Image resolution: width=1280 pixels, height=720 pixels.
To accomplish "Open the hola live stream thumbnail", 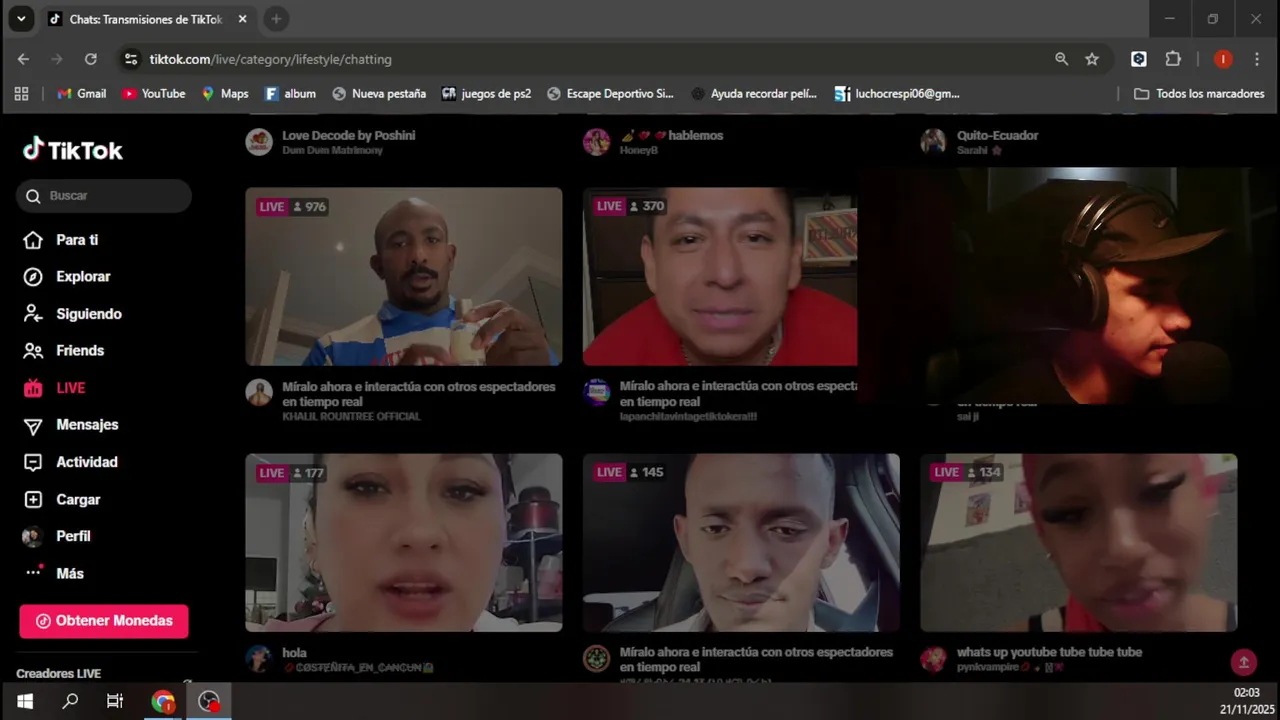I will click(404, 542).
